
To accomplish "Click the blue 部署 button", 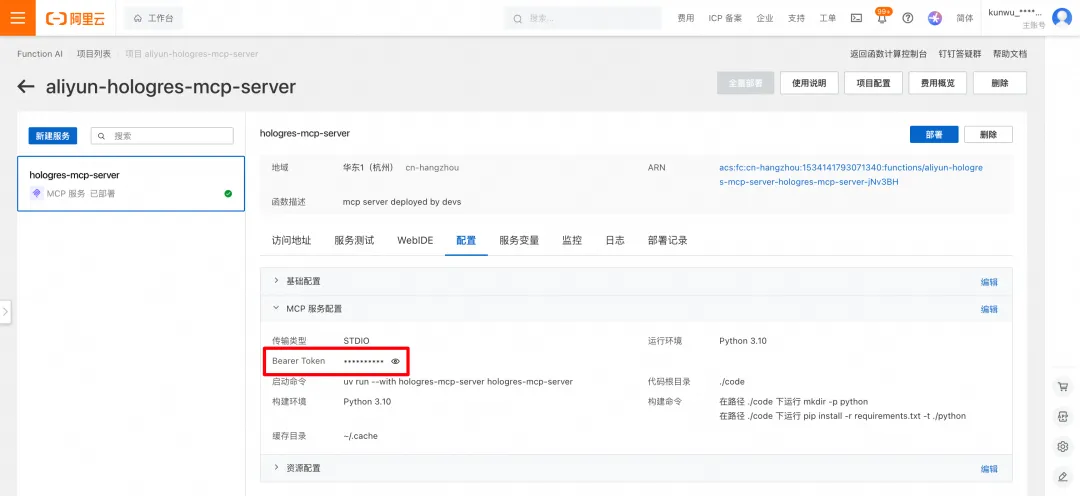I will click(934, 134).
